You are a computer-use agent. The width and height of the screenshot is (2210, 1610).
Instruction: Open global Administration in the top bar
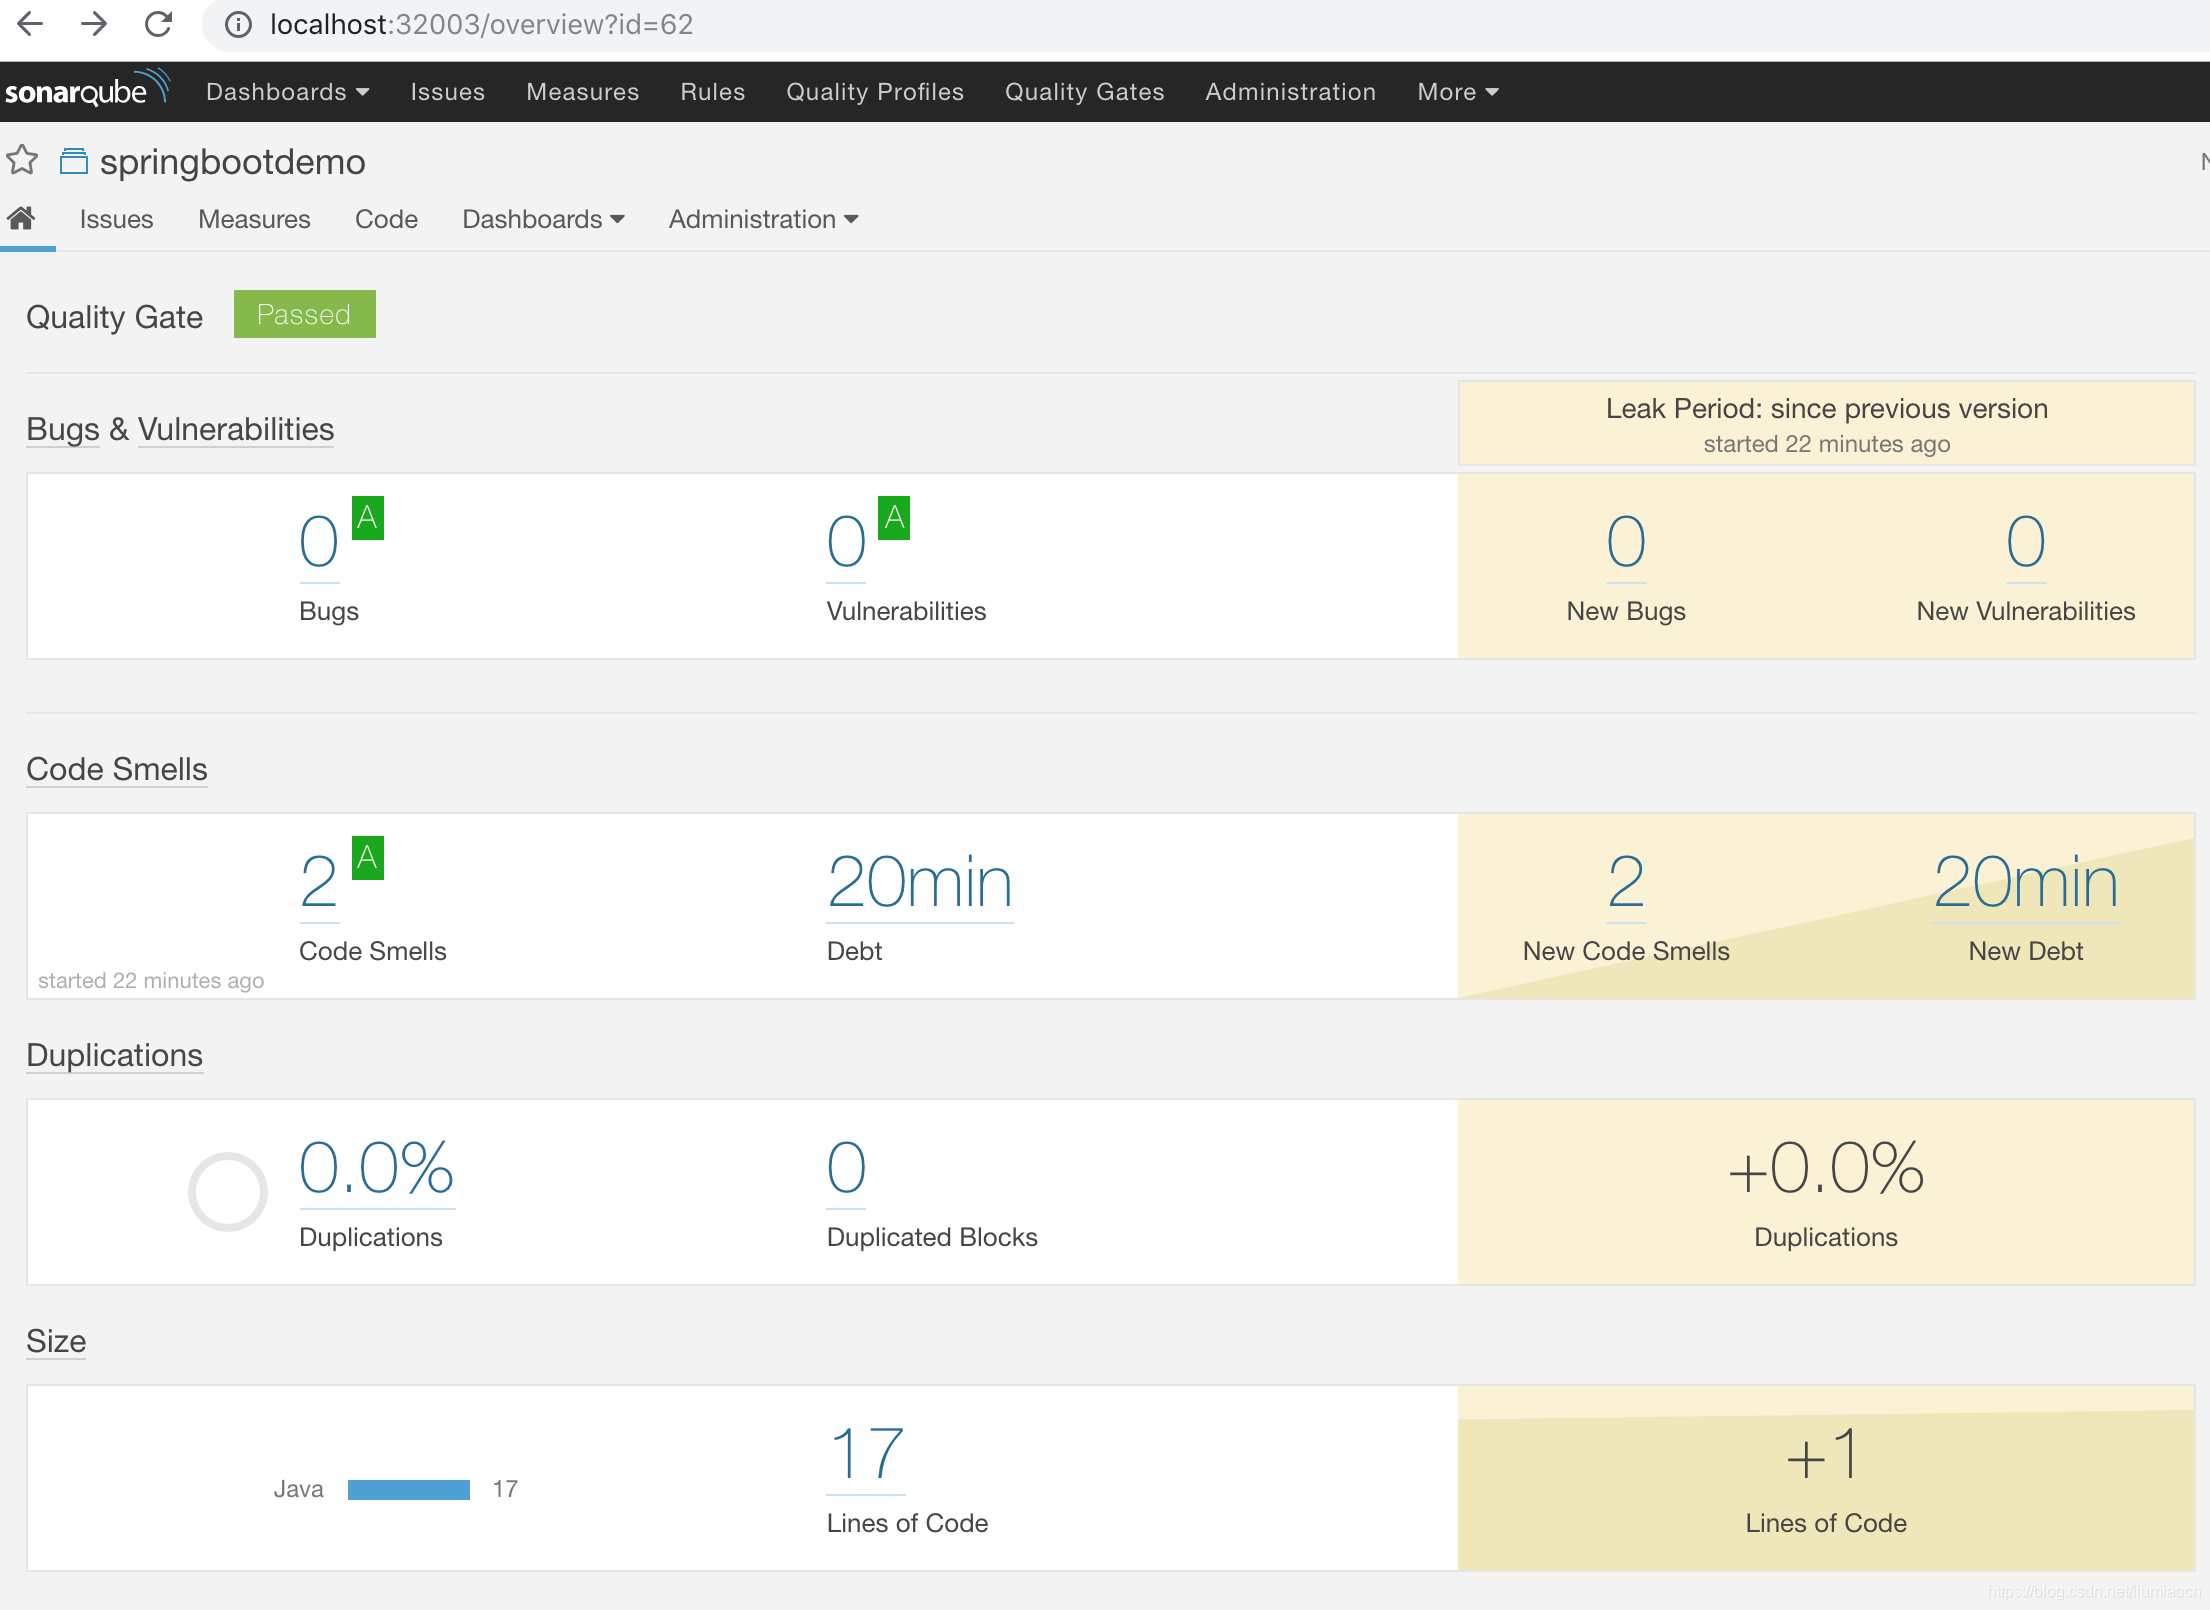point(1290,92)
